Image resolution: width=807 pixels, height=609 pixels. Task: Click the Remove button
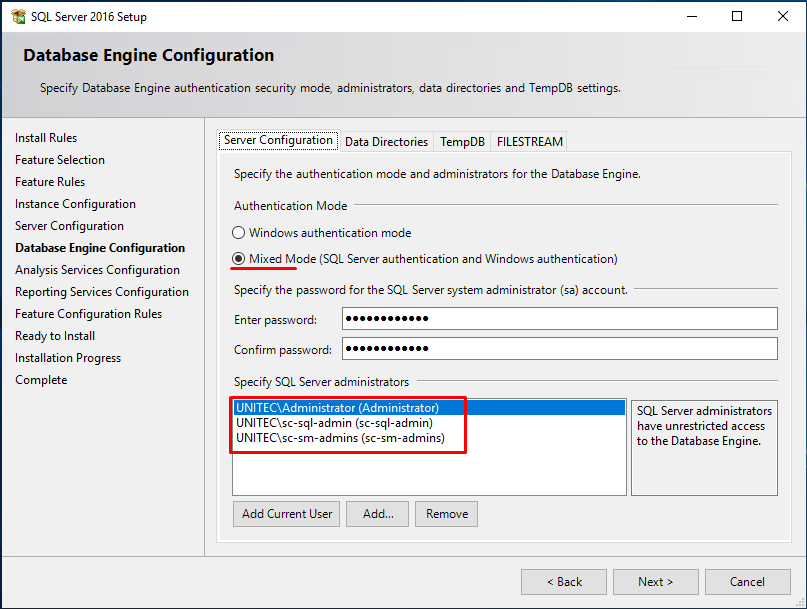(447, 514)
